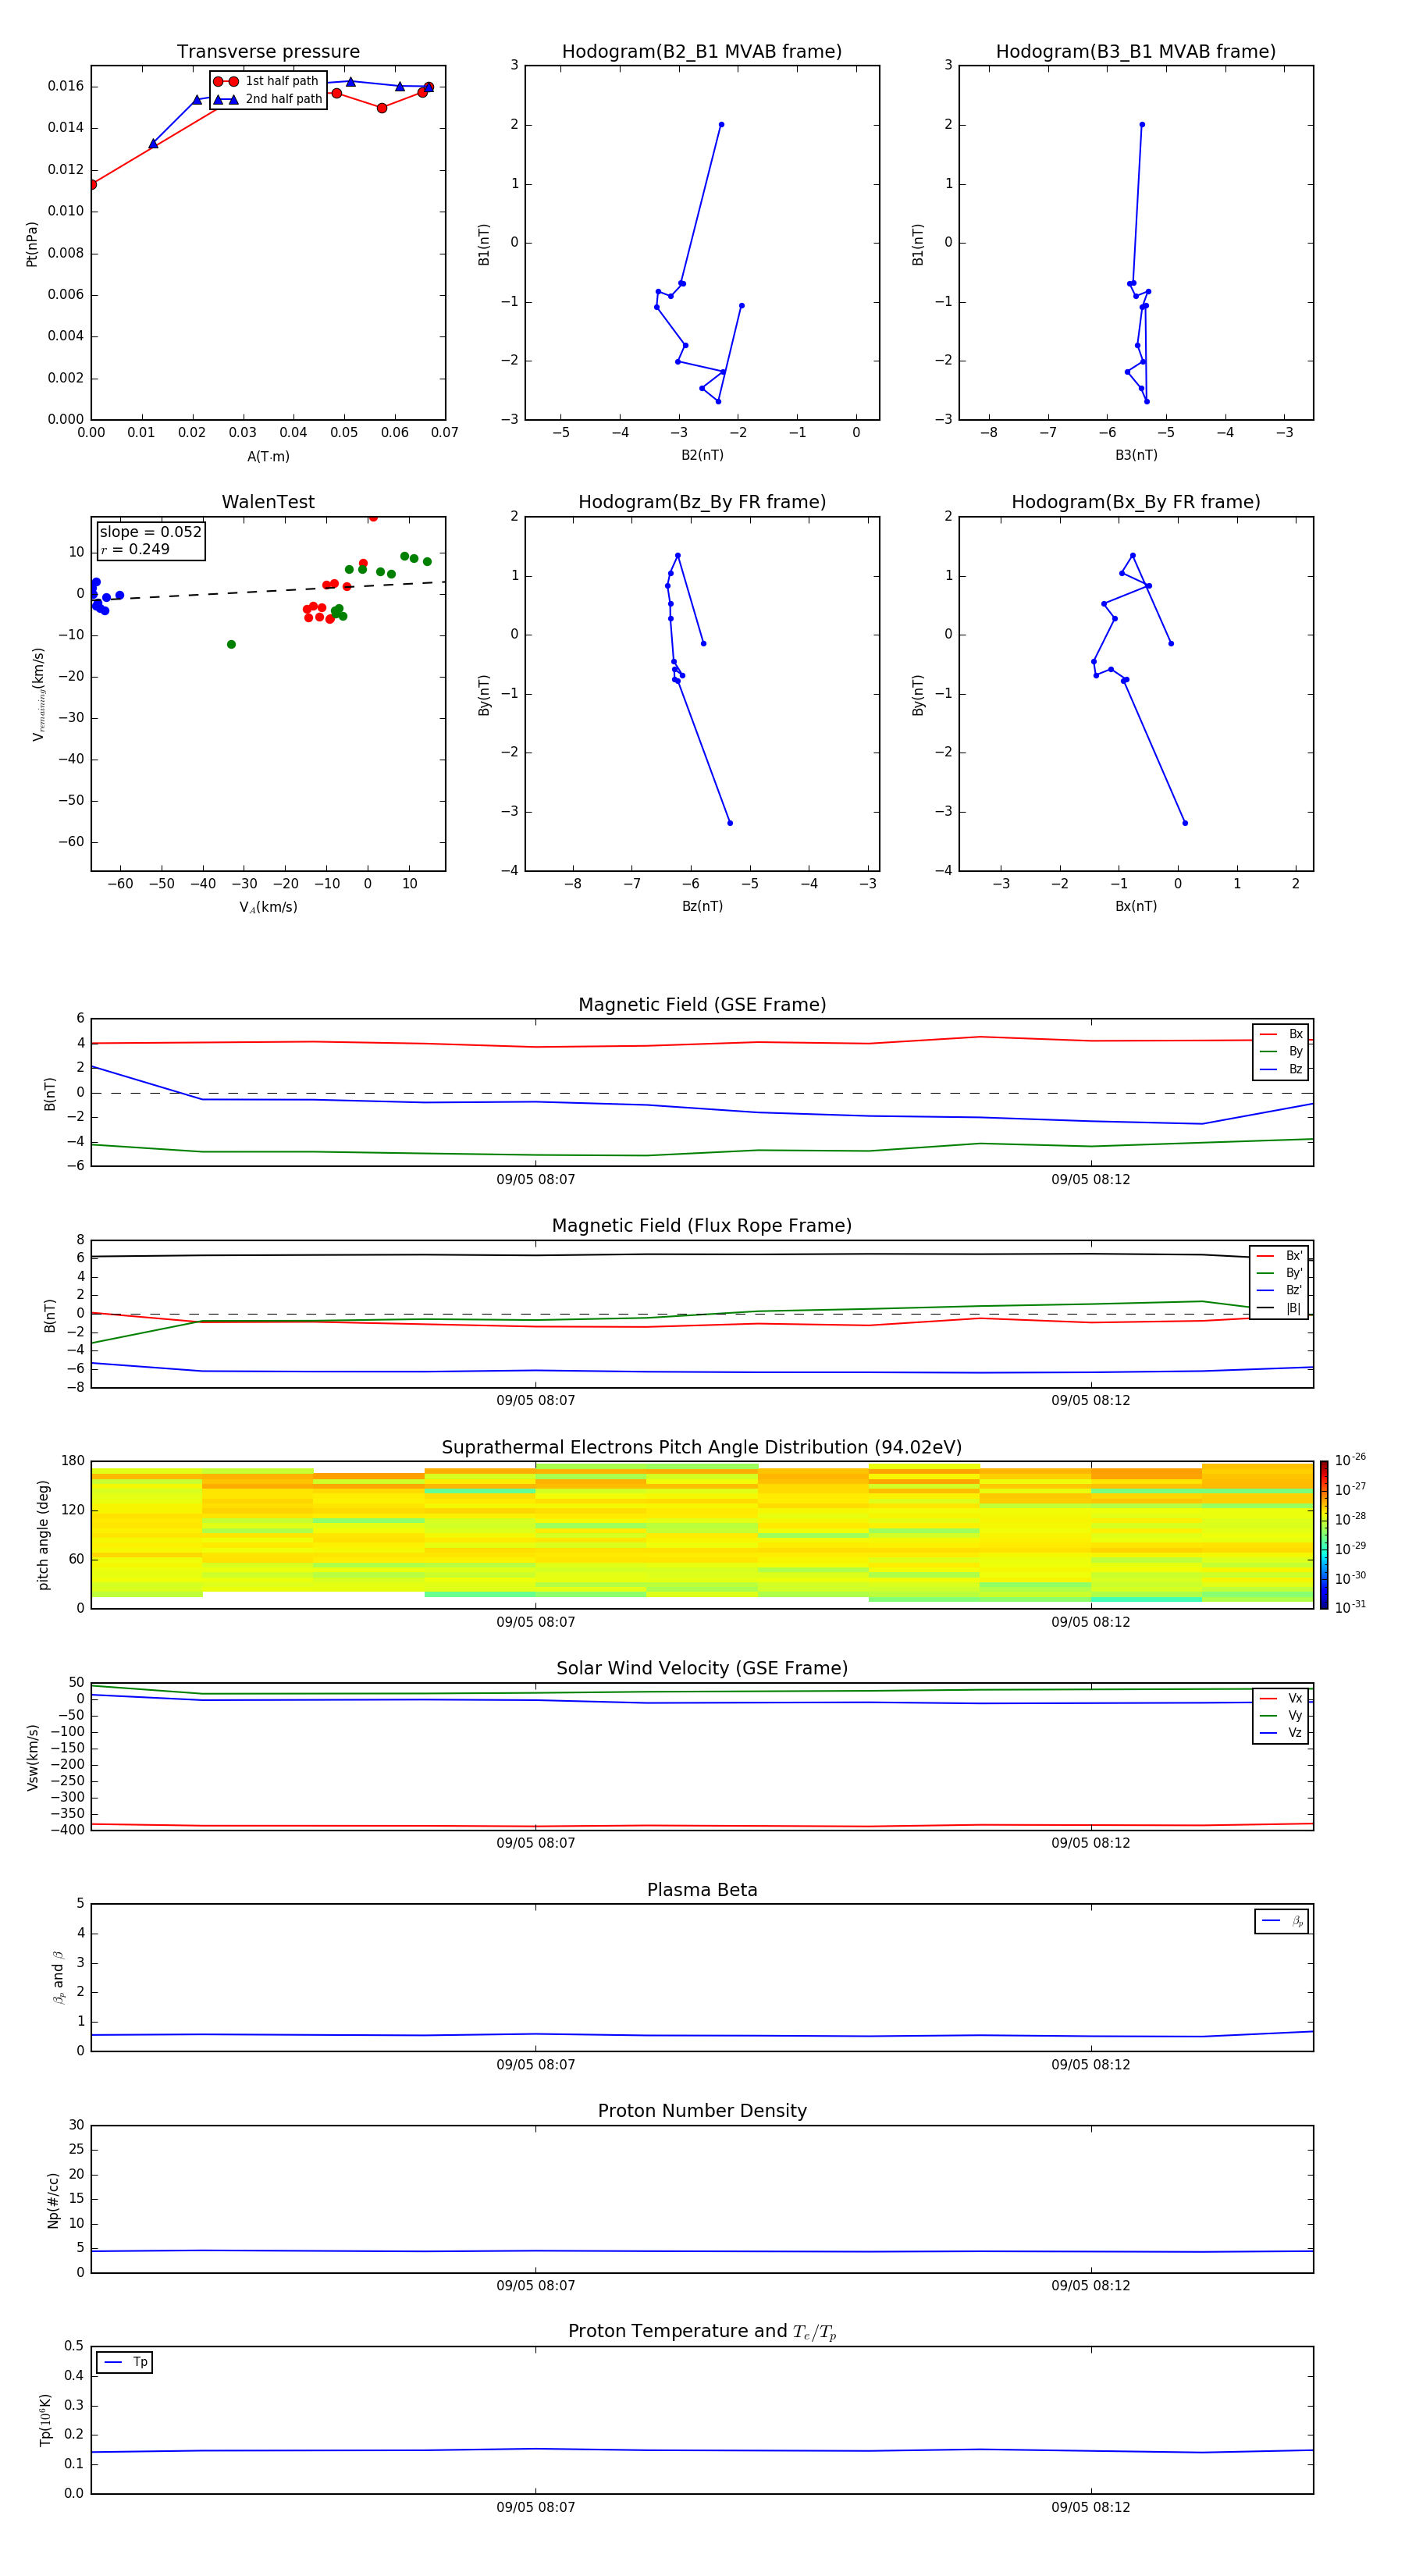
Task: Click the '10^-26' colorbar label
Action: point(1350,1460)
